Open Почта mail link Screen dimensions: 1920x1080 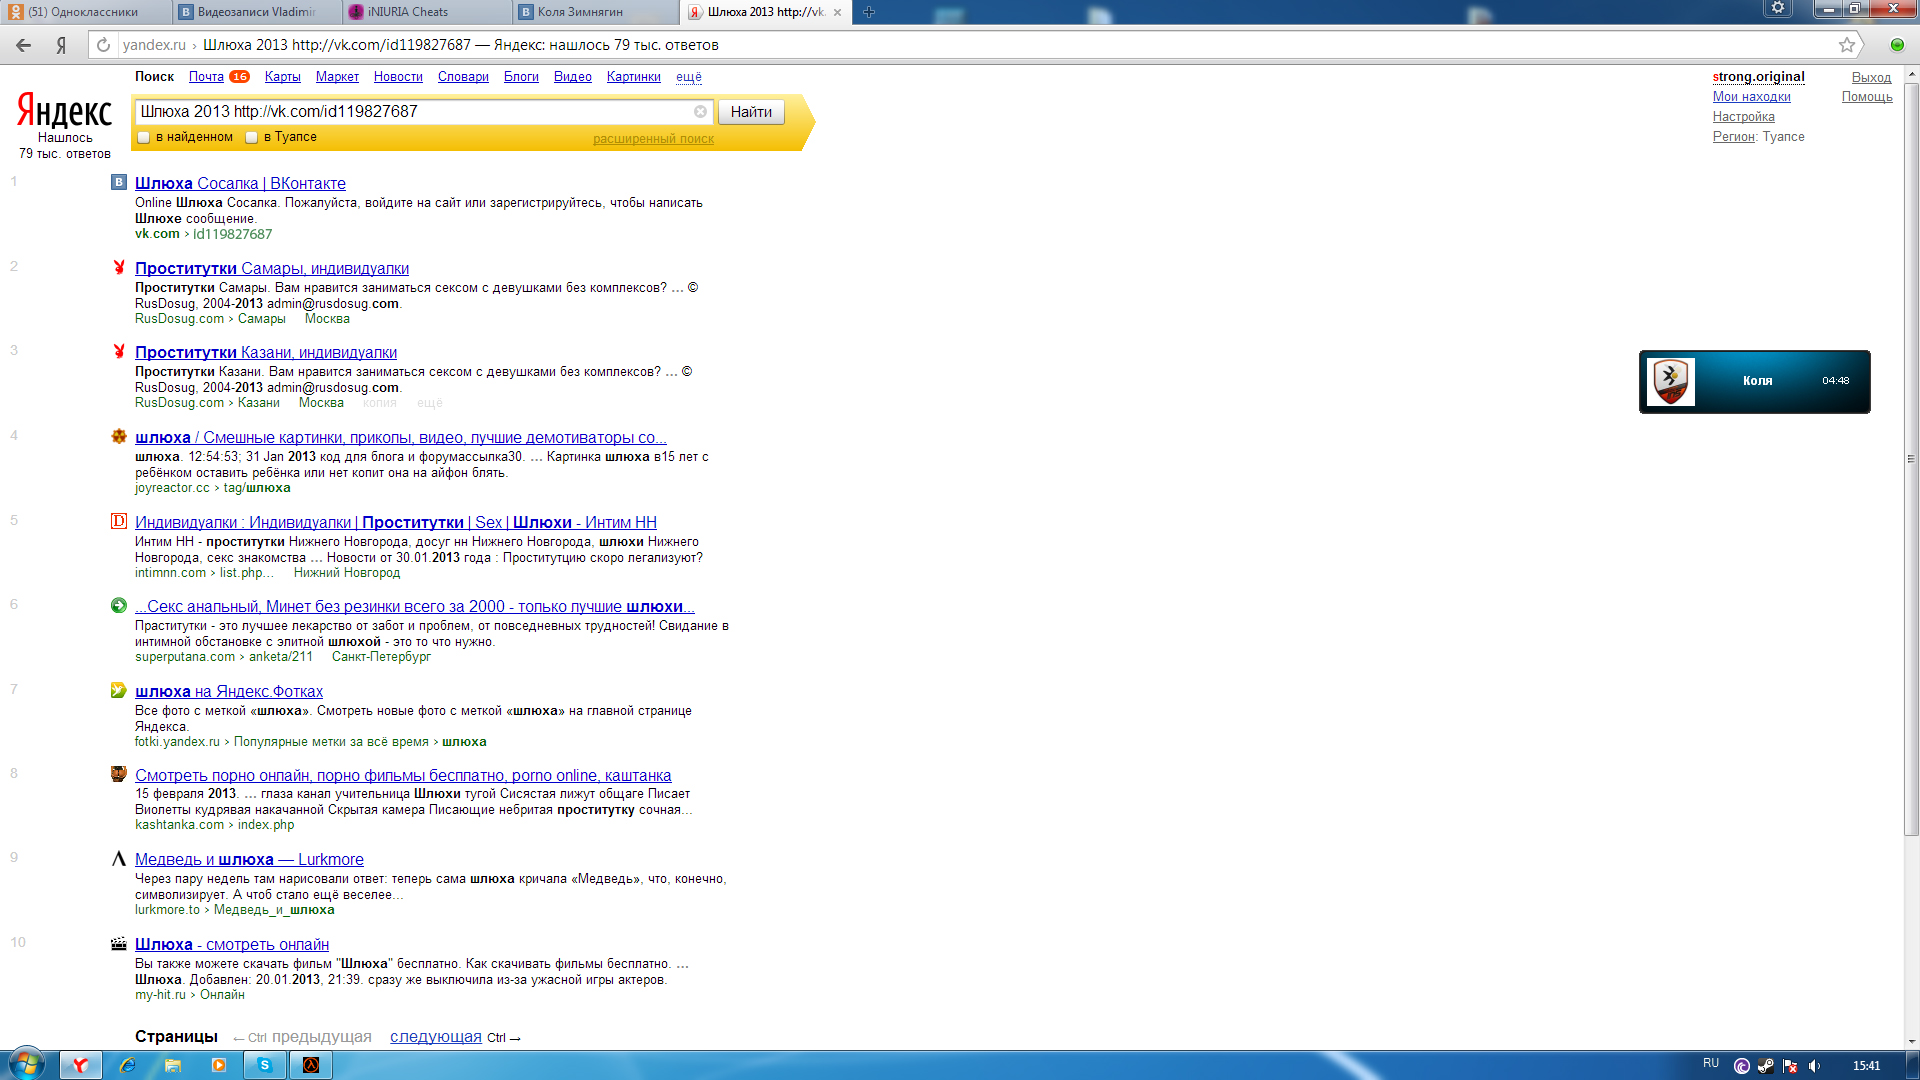point(206,77)
